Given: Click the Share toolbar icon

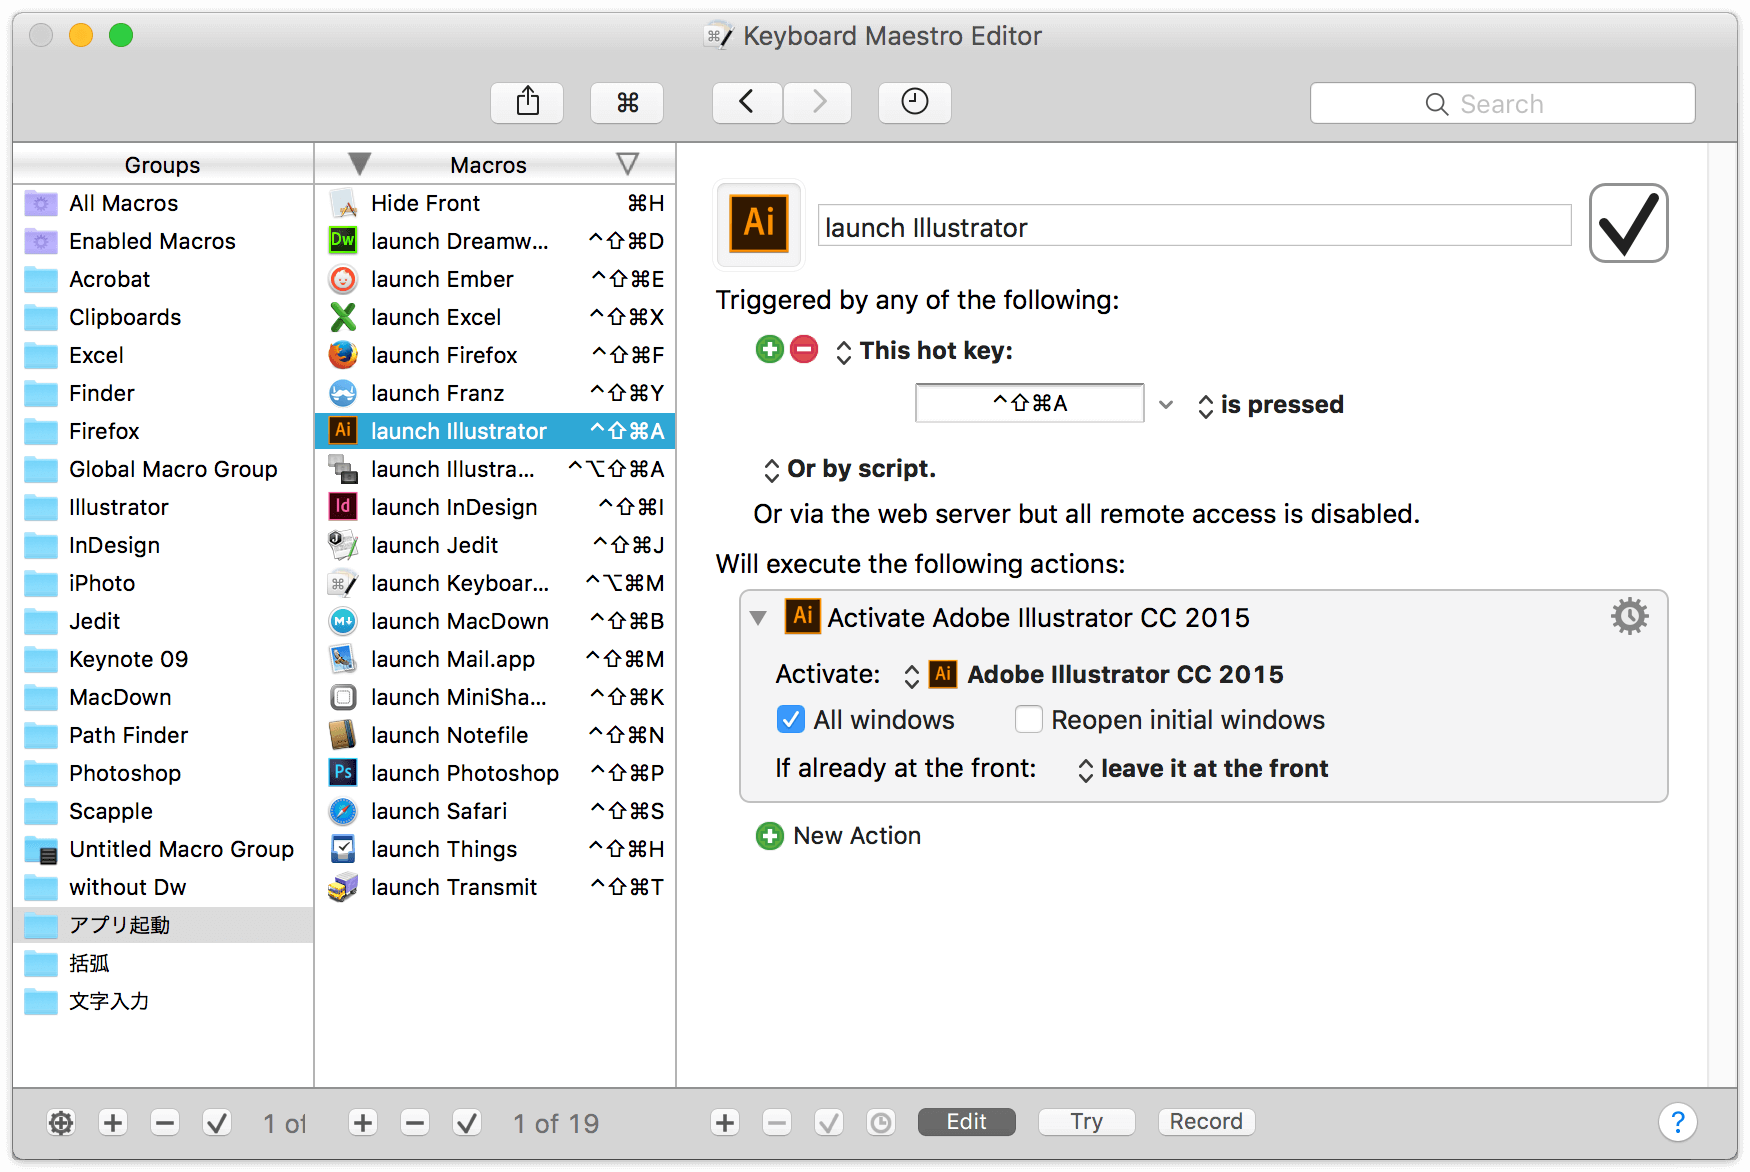Looking at the screenshot, I should (x=527, y=102).
